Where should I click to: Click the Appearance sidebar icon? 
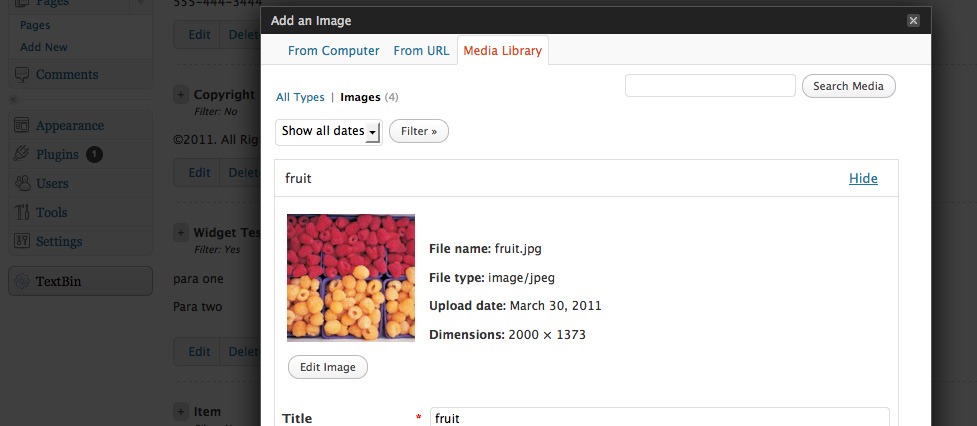point(22,125)
